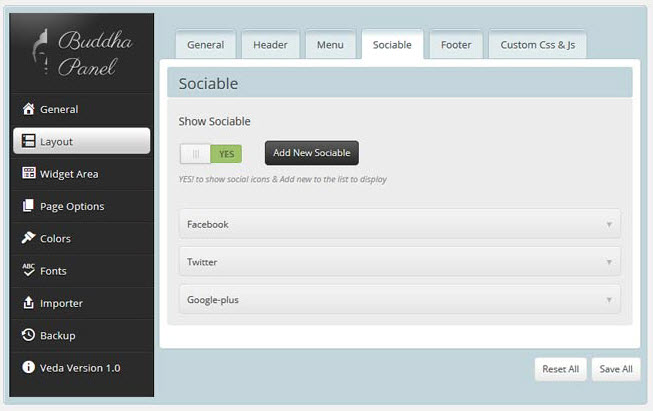Expand the Google-plus dropdown arrow
The width and height of the screenshot is (653, 411).
(609, 300)
